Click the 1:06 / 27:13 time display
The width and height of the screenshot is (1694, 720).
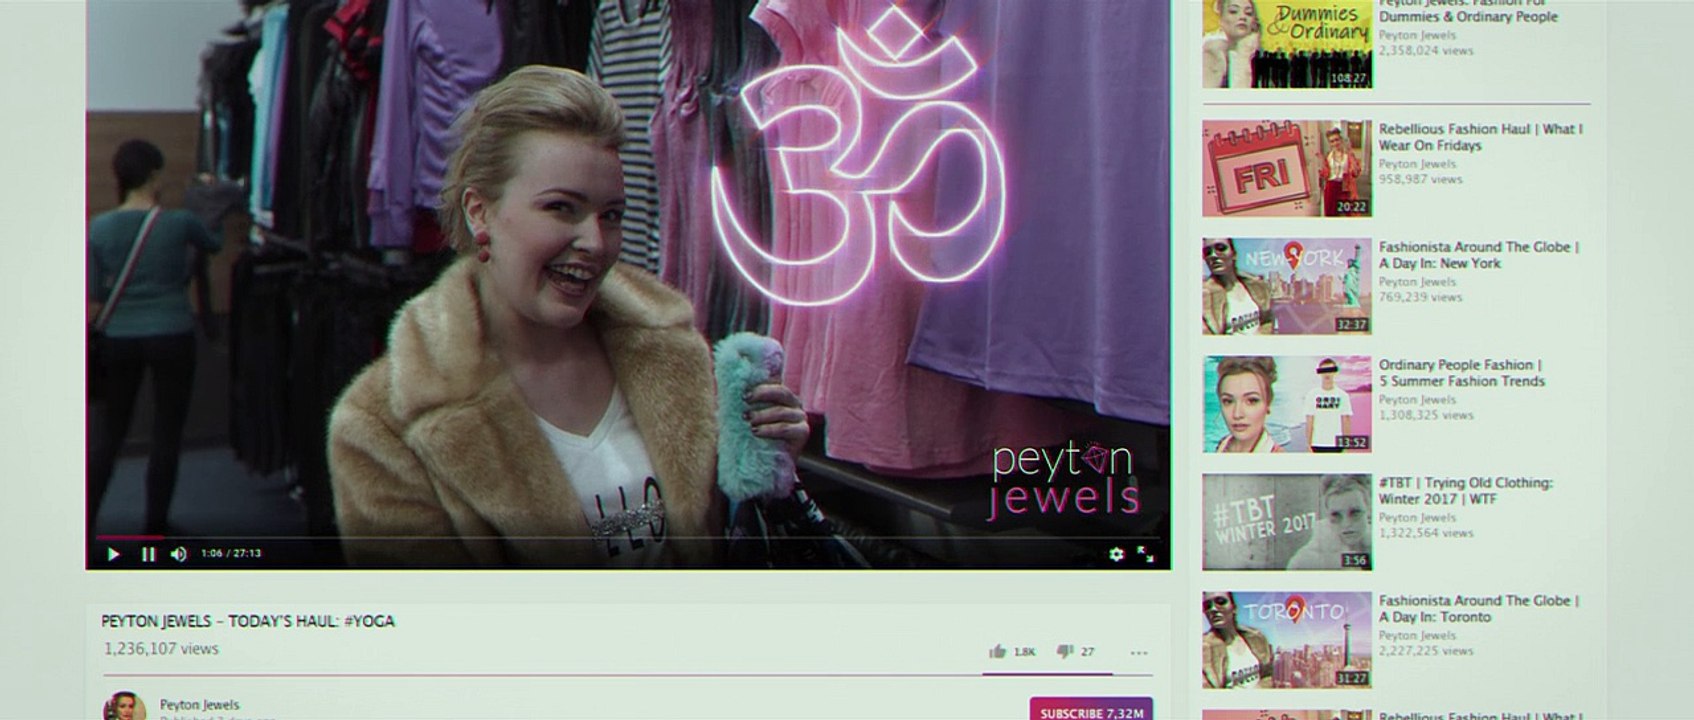point(231,553)
